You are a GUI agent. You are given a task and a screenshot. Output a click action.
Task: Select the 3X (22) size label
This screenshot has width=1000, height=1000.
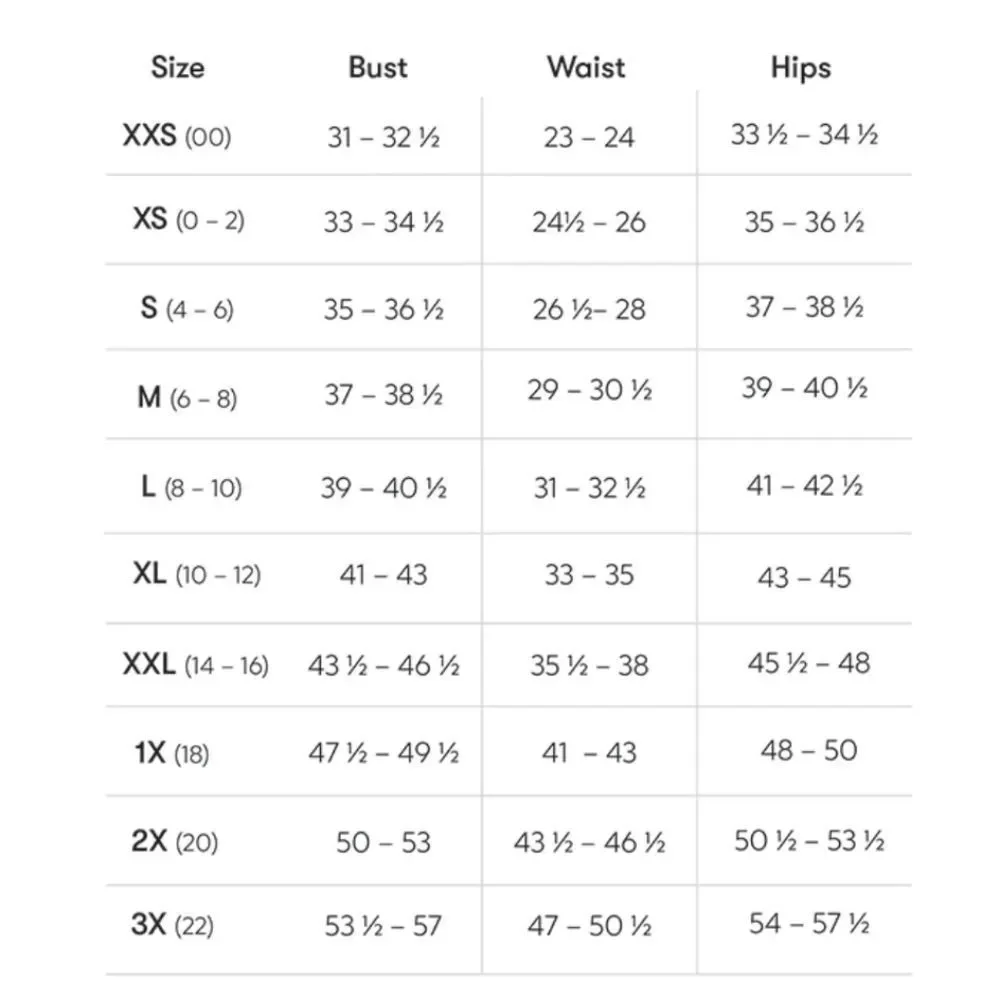(x=172, y=925)
